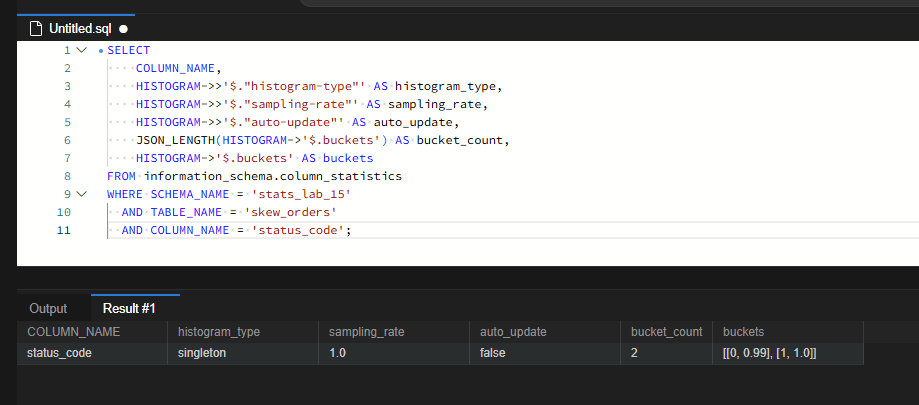
Task: Switch to the Result #1 tab
Action: pyautogui.click(x=129, y=308)
